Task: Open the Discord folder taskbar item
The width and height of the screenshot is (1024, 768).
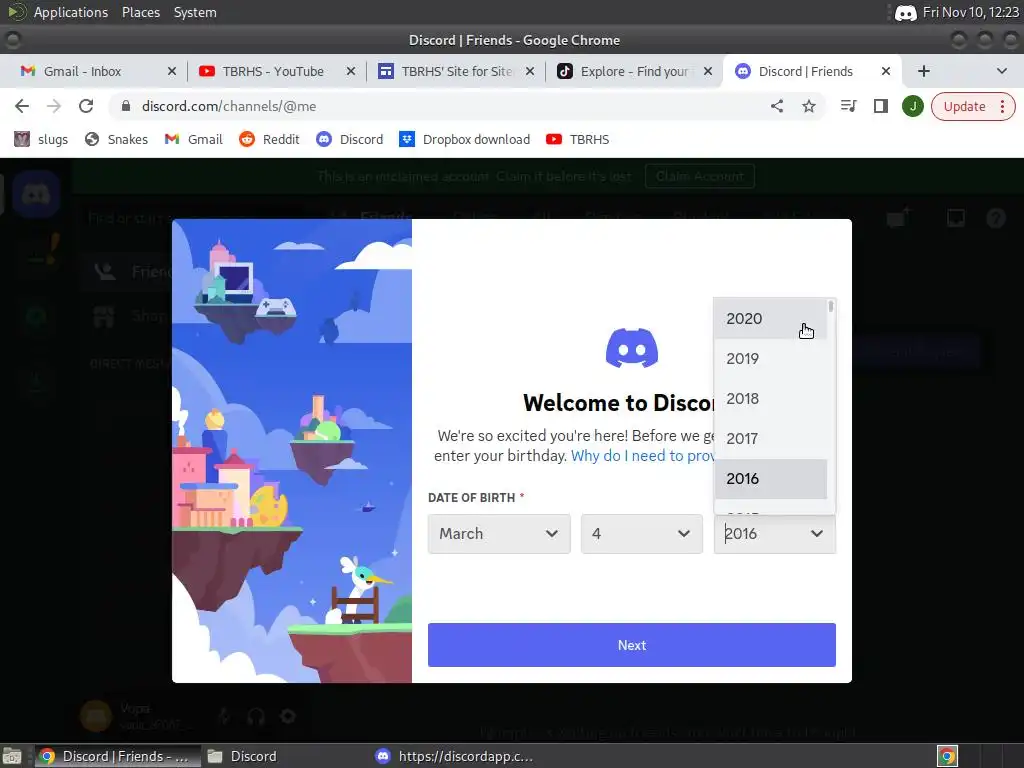Action: point(242,756)
